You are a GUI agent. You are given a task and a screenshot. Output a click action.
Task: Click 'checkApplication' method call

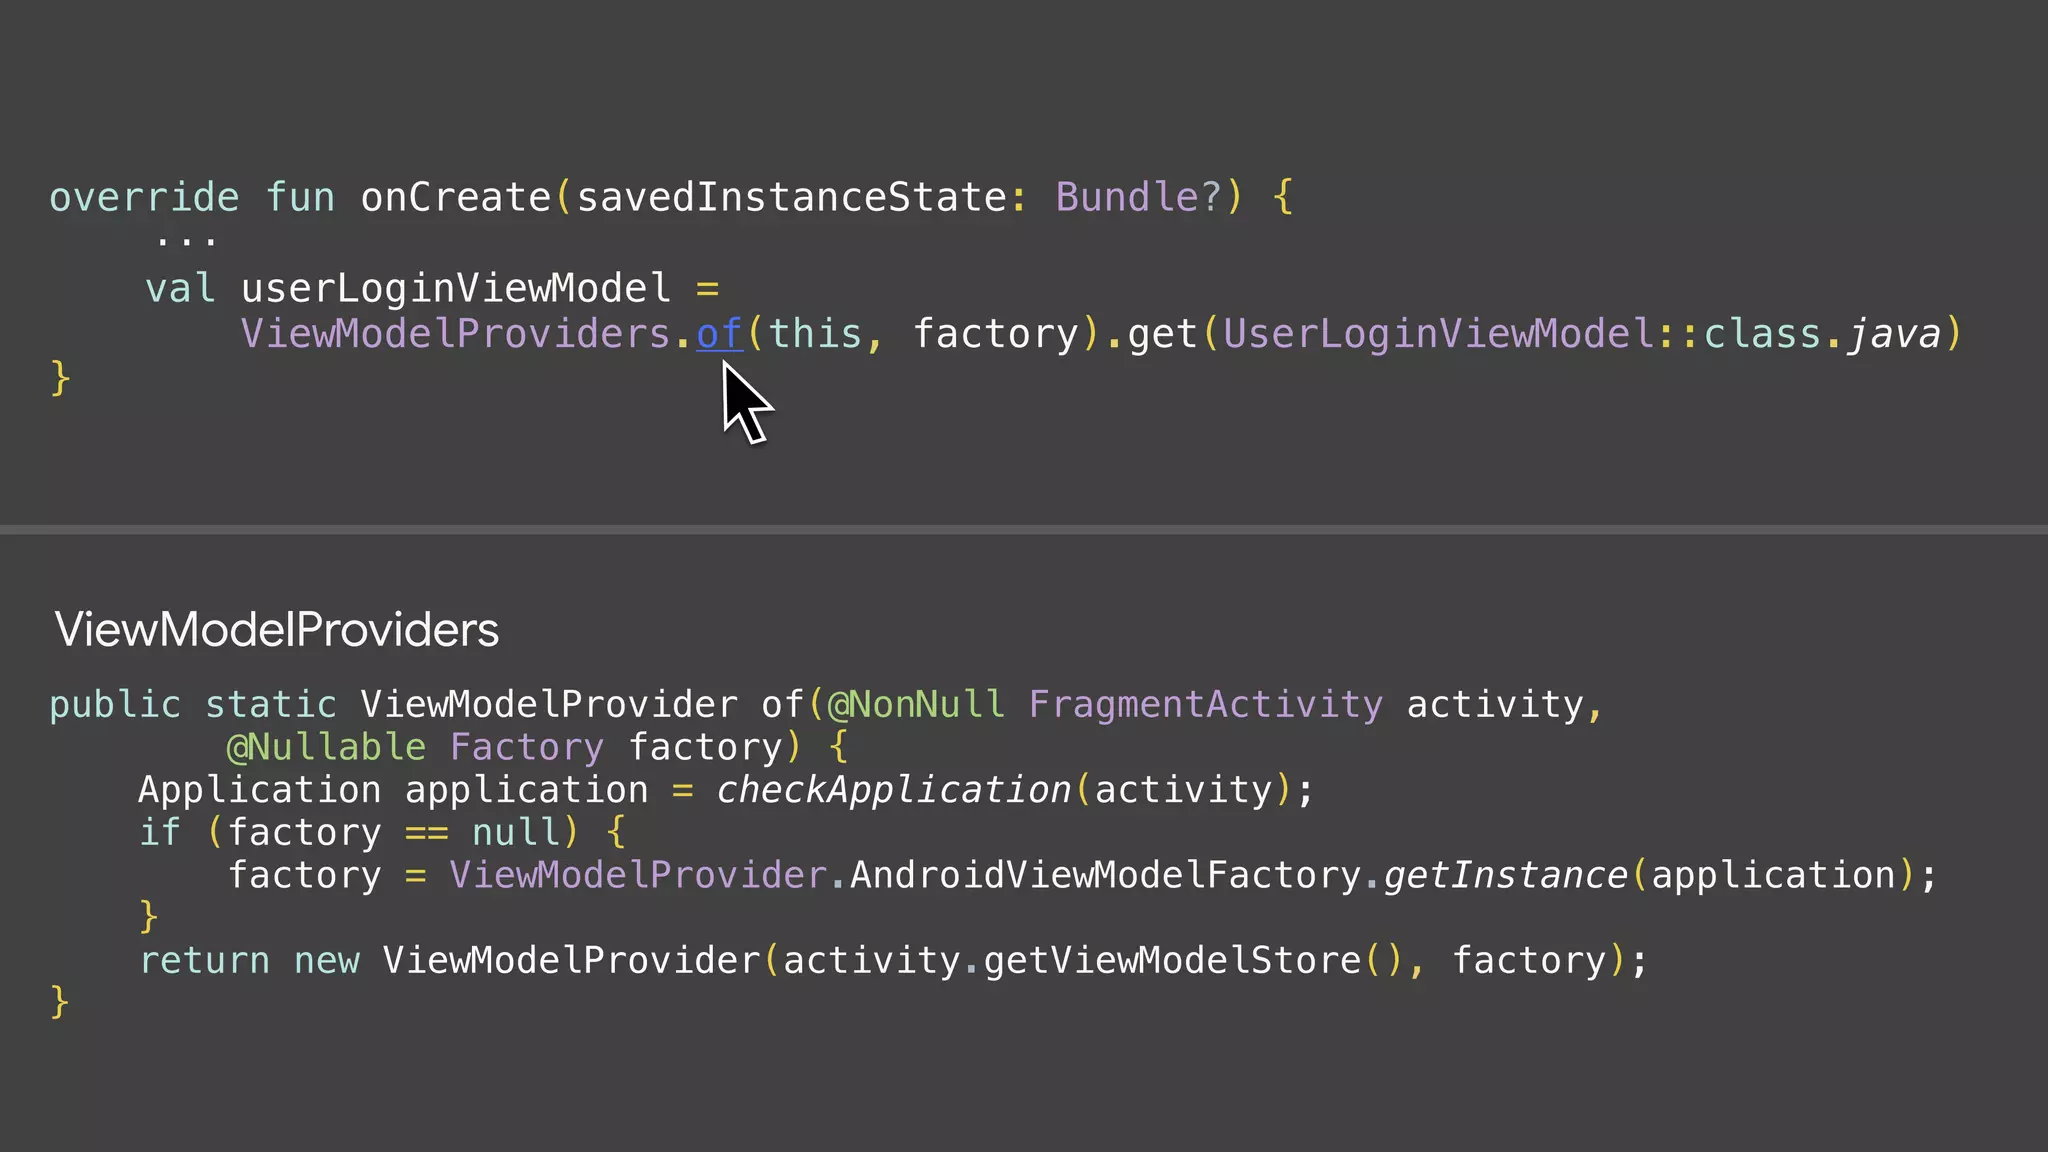coord(894,790)
